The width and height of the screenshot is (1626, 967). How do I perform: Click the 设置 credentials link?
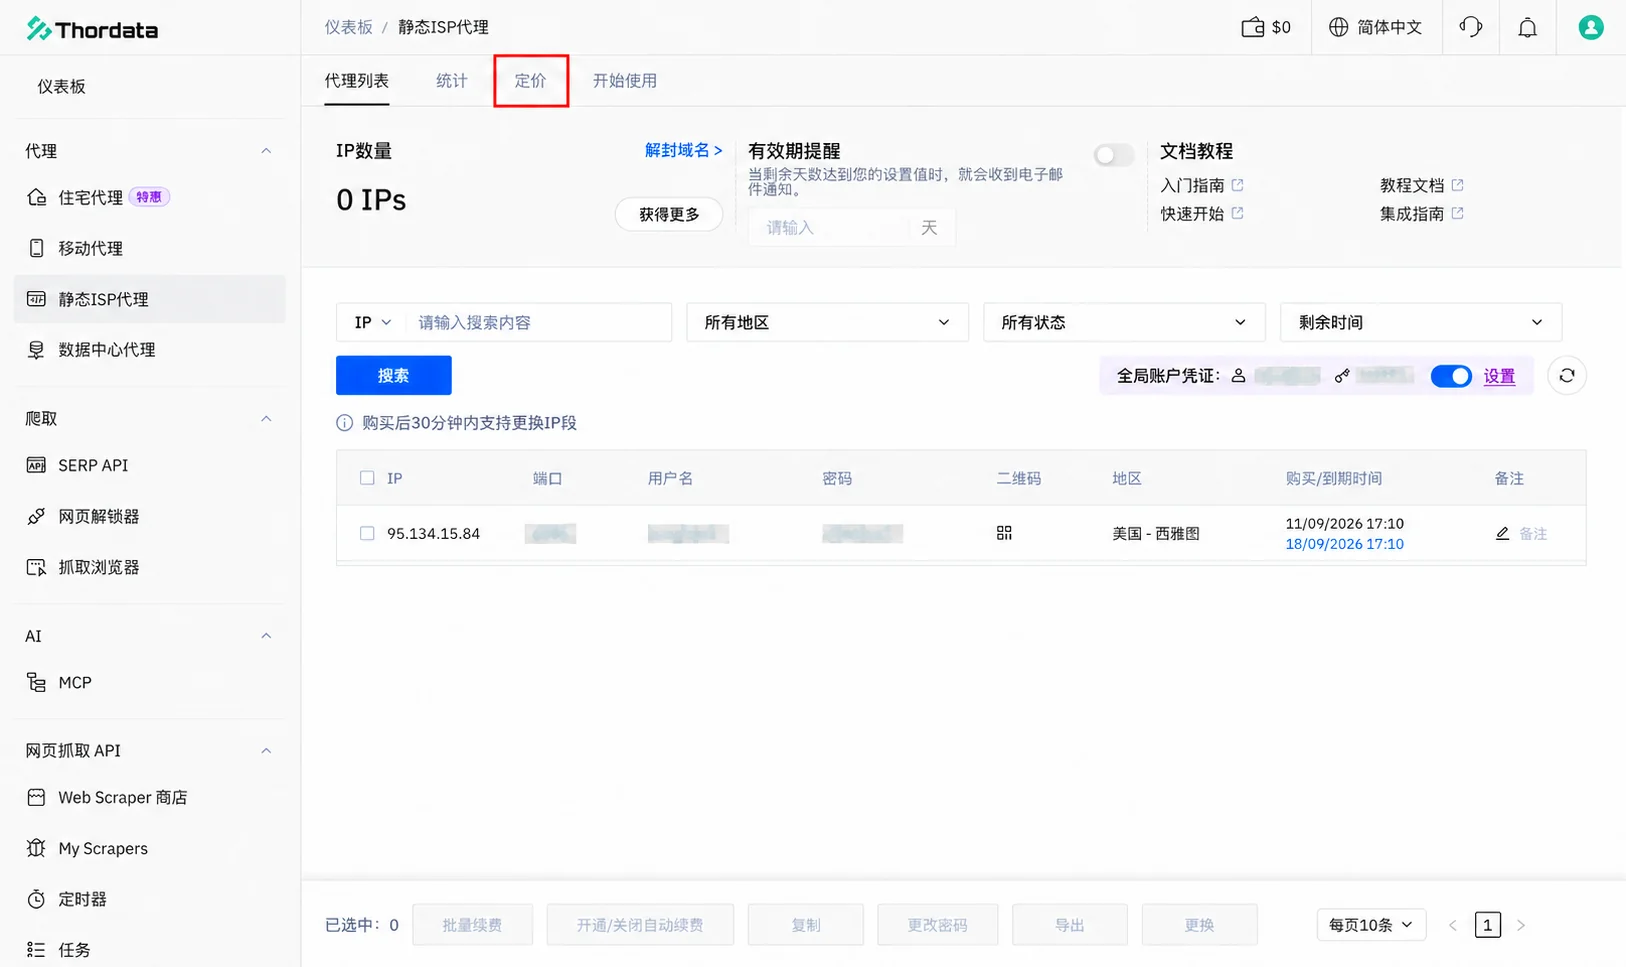(1499, 376)
